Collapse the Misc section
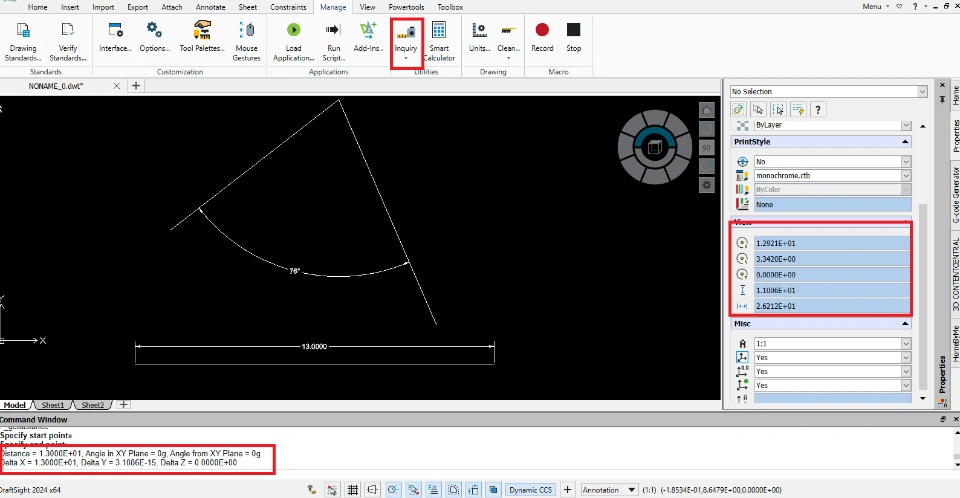 pos(905,323)
